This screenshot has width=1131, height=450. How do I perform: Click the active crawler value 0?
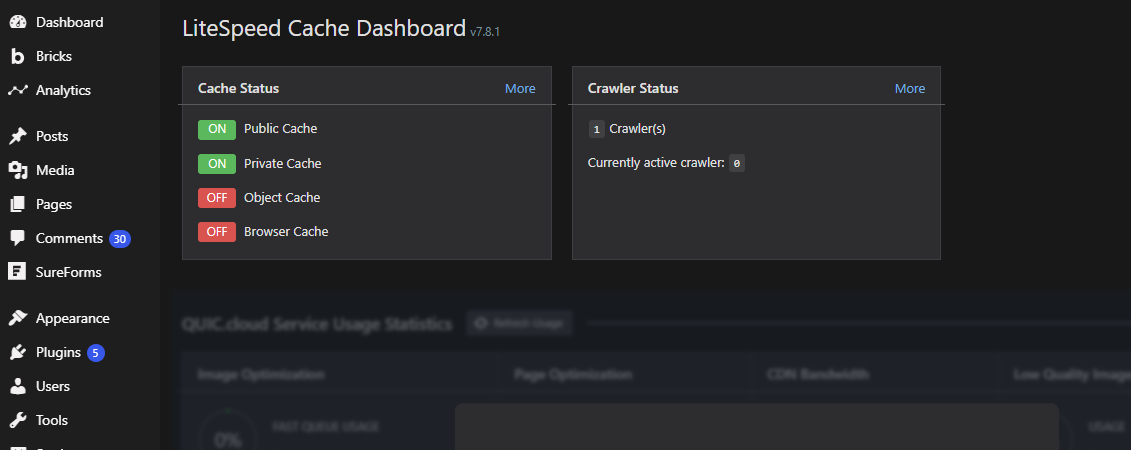pos(736,164)
